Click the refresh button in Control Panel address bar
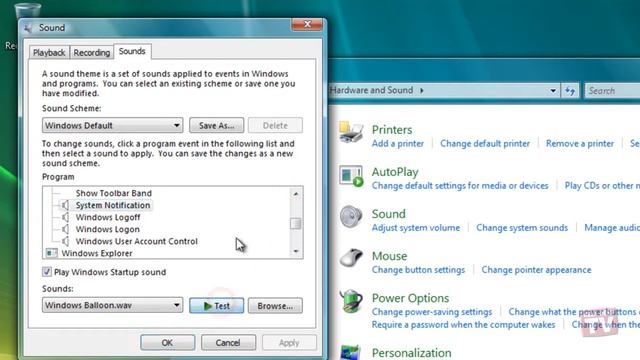 [x=570, y=91]
